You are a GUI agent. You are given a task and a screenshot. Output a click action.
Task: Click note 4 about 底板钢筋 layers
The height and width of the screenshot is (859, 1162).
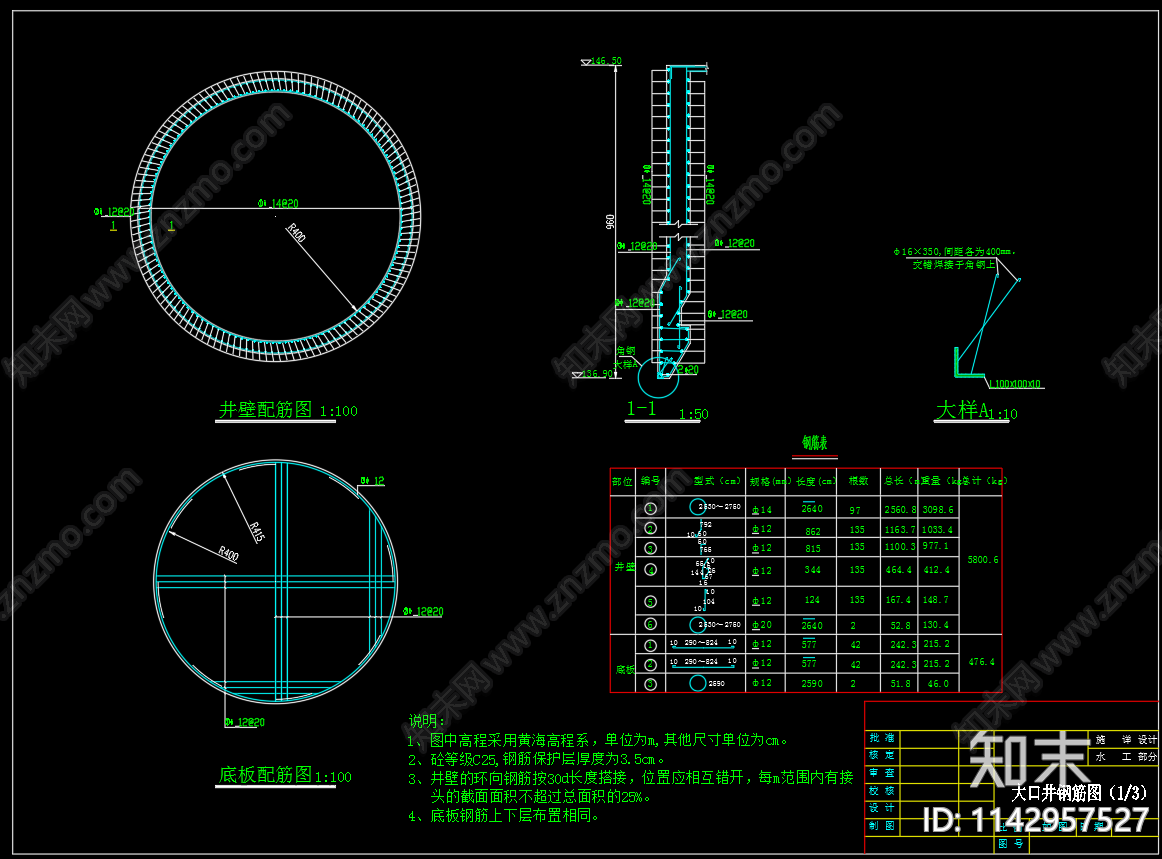click(x=504, y=816)
